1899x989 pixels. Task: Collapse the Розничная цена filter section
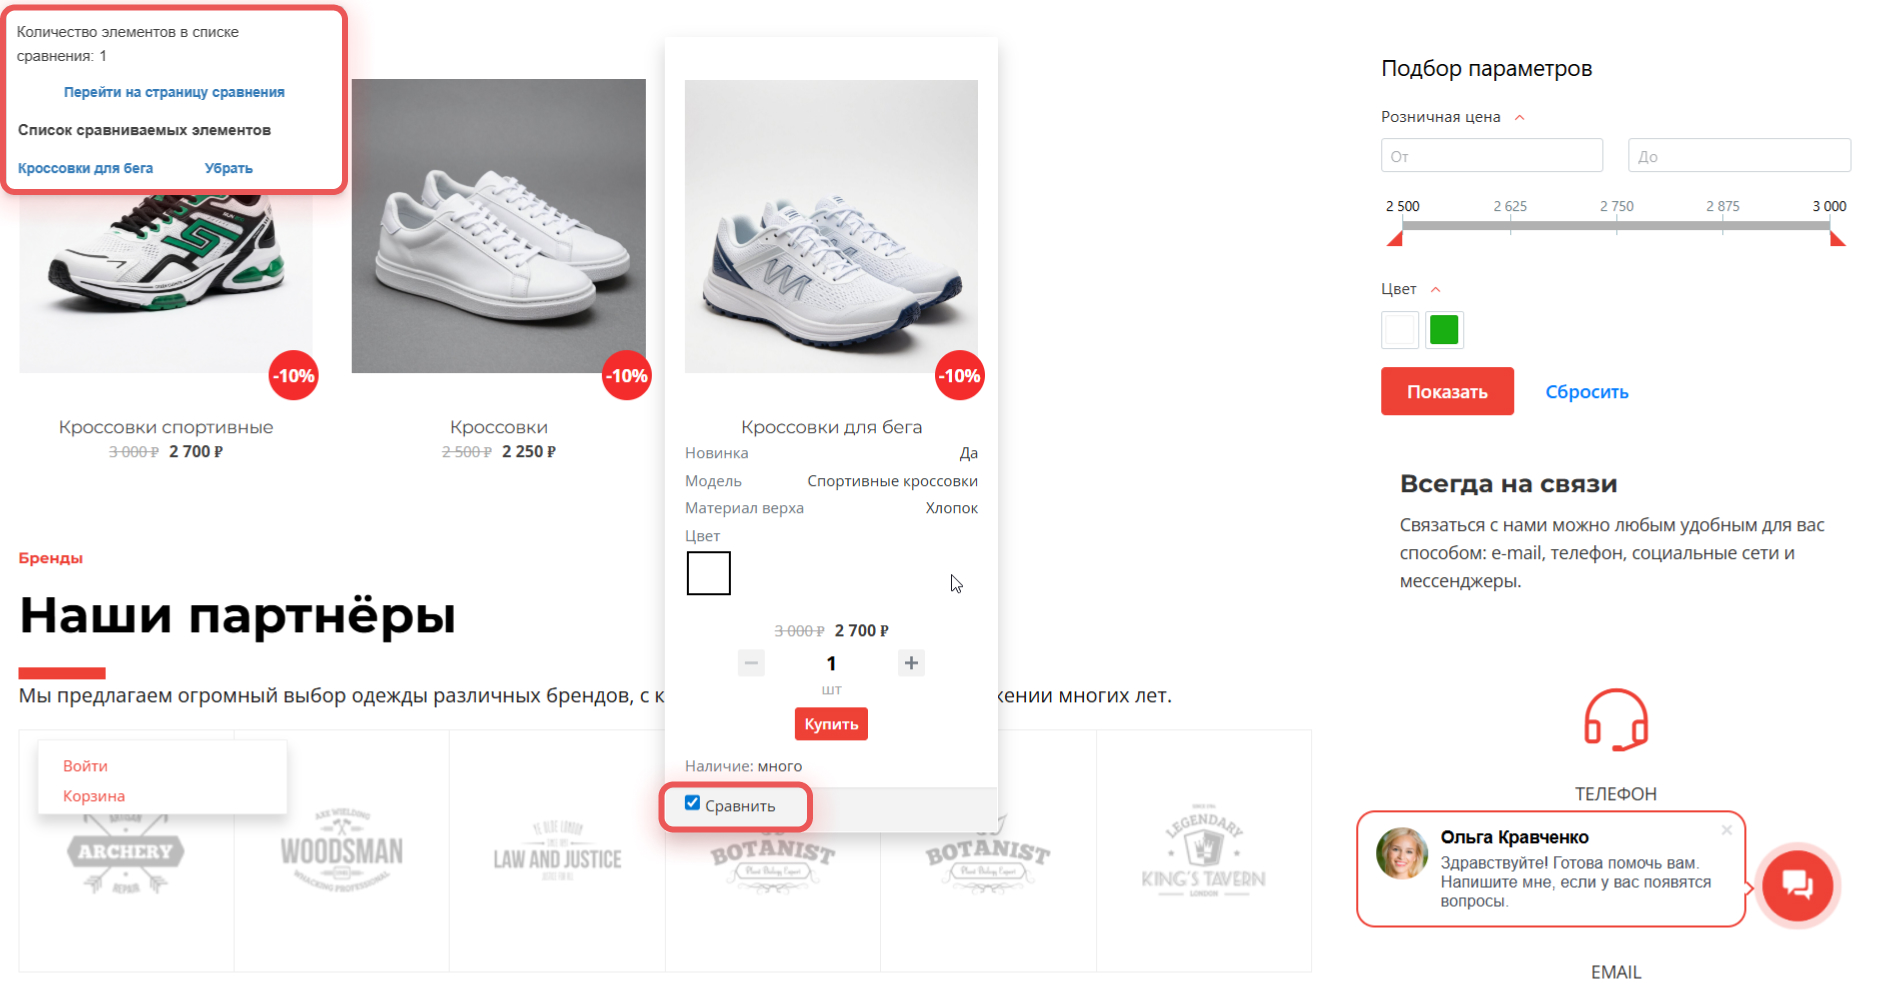click(1519, 118)
